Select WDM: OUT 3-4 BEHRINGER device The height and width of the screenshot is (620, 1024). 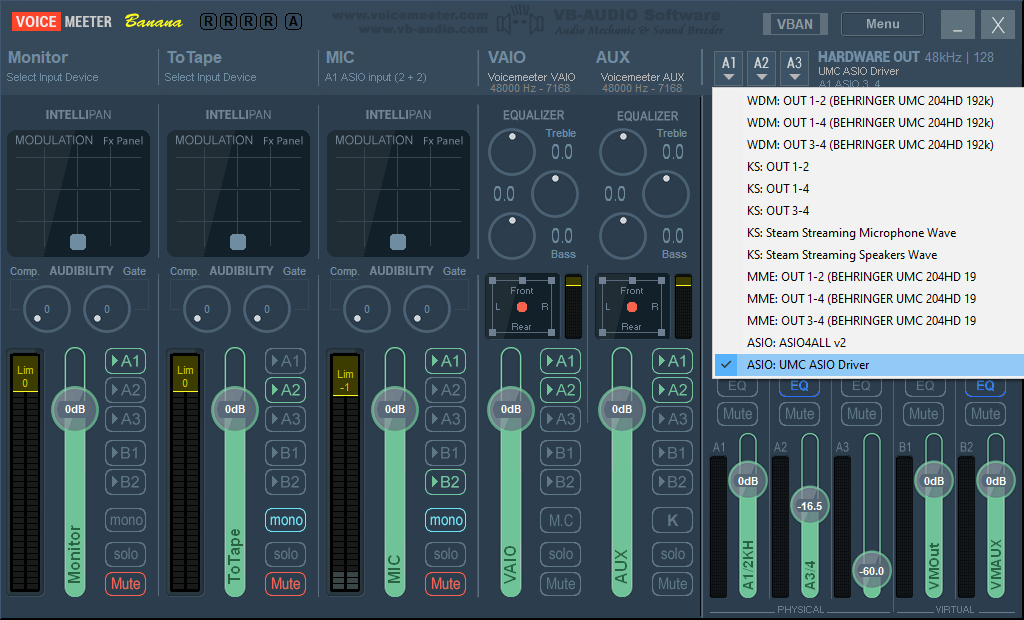coord(869,144)
